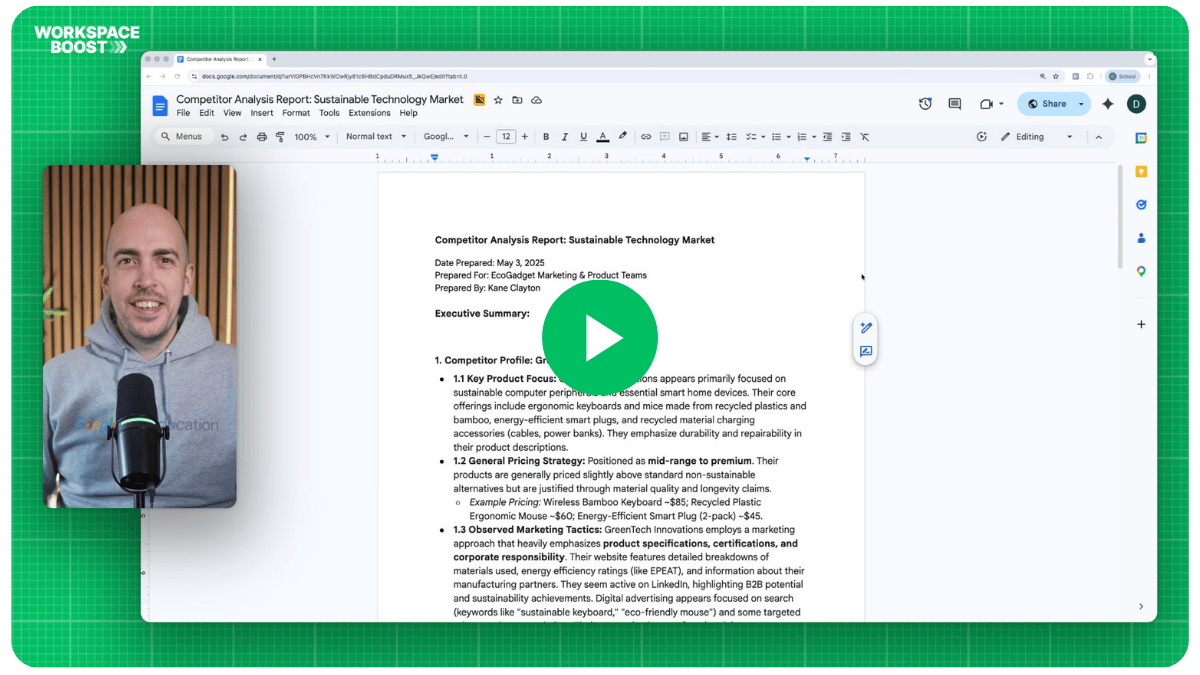This screenshot has width=1200, height=675.
Task: Click the Gemini sparkle icon
Action: click(1108, 104)
